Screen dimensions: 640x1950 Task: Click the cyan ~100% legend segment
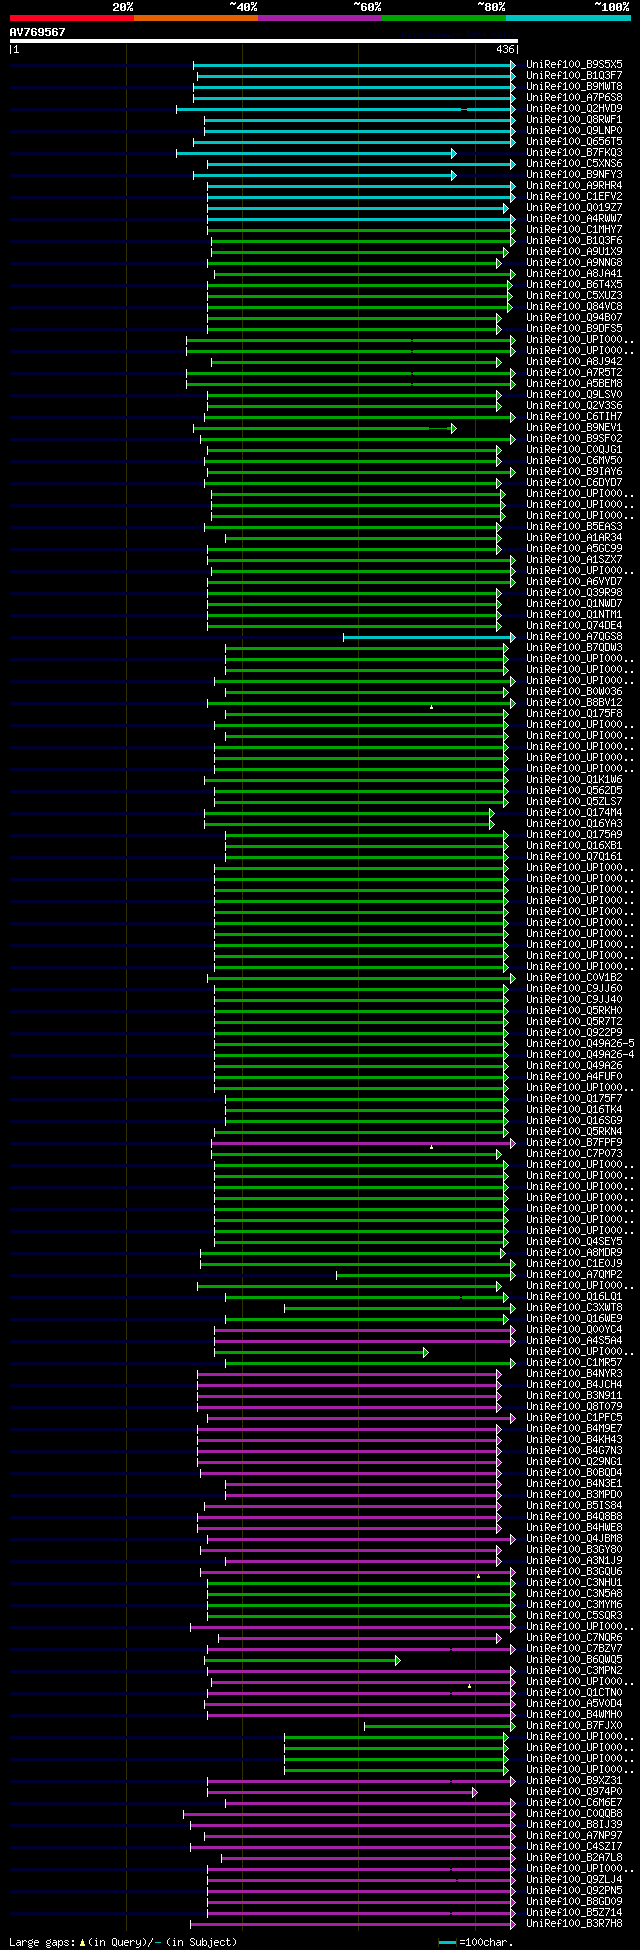click(567, 18)
